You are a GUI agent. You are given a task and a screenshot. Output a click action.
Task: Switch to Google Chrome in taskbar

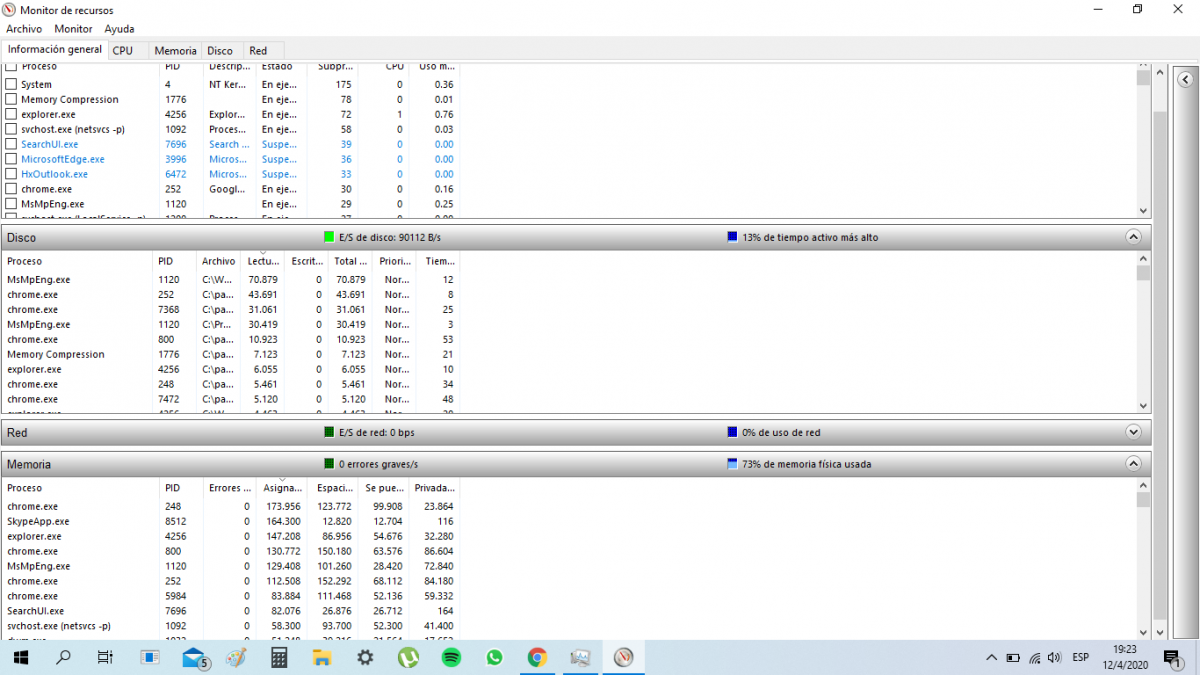click(537, 657)
